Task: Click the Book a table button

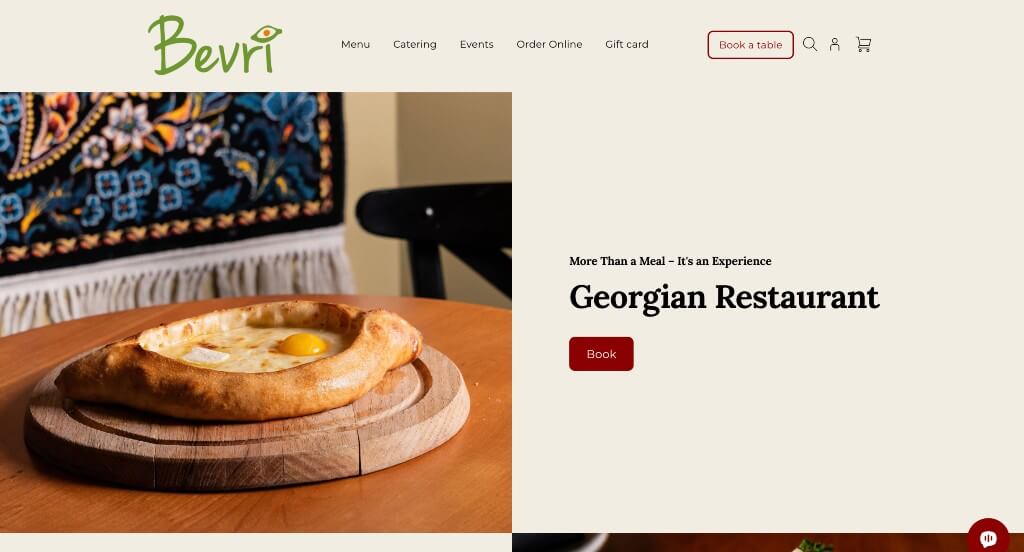Action: pyautogui.click(x=750, y=45)
